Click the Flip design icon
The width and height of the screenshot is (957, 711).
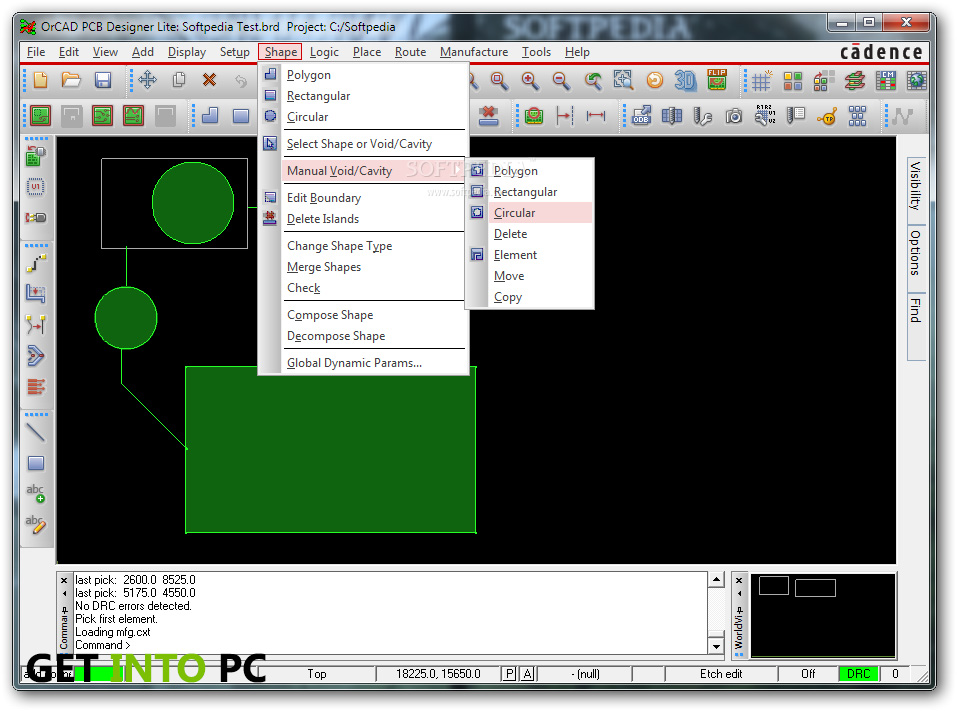[x=717, y=80]
